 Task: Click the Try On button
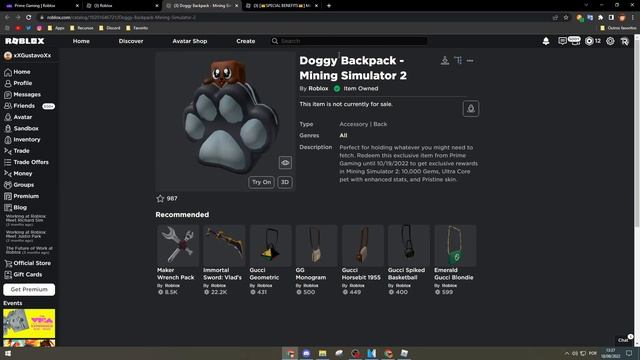[x=261, y=182]
